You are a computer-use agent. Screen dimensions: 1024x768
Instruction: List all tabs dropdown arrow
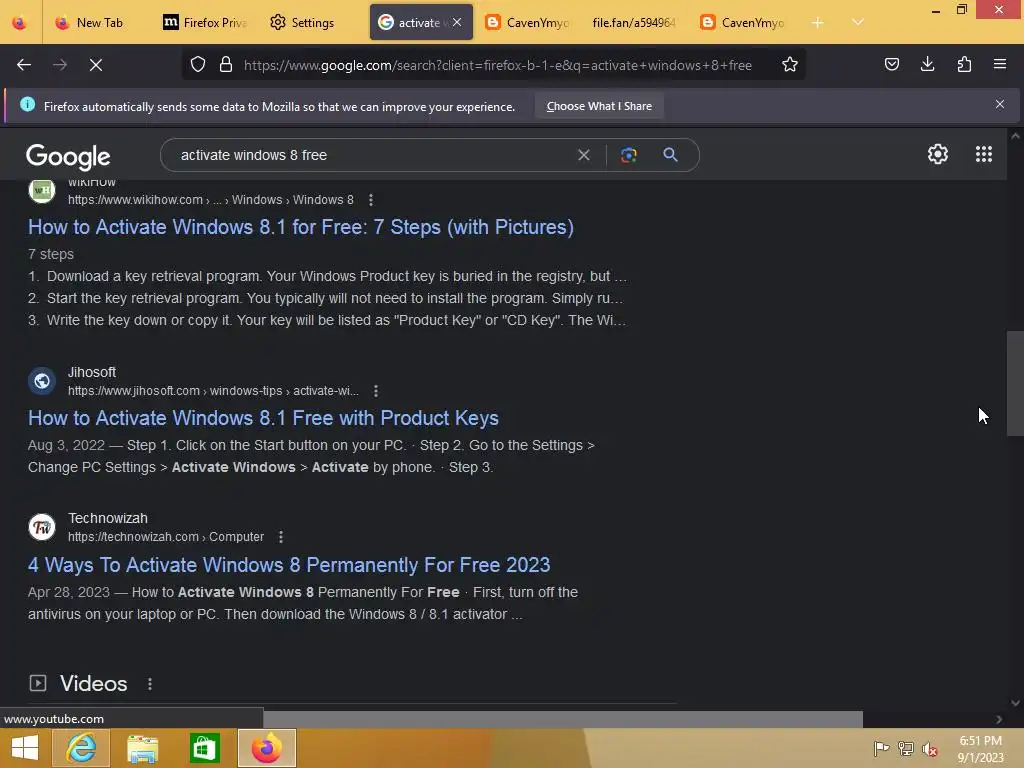[x=858, y=22]
